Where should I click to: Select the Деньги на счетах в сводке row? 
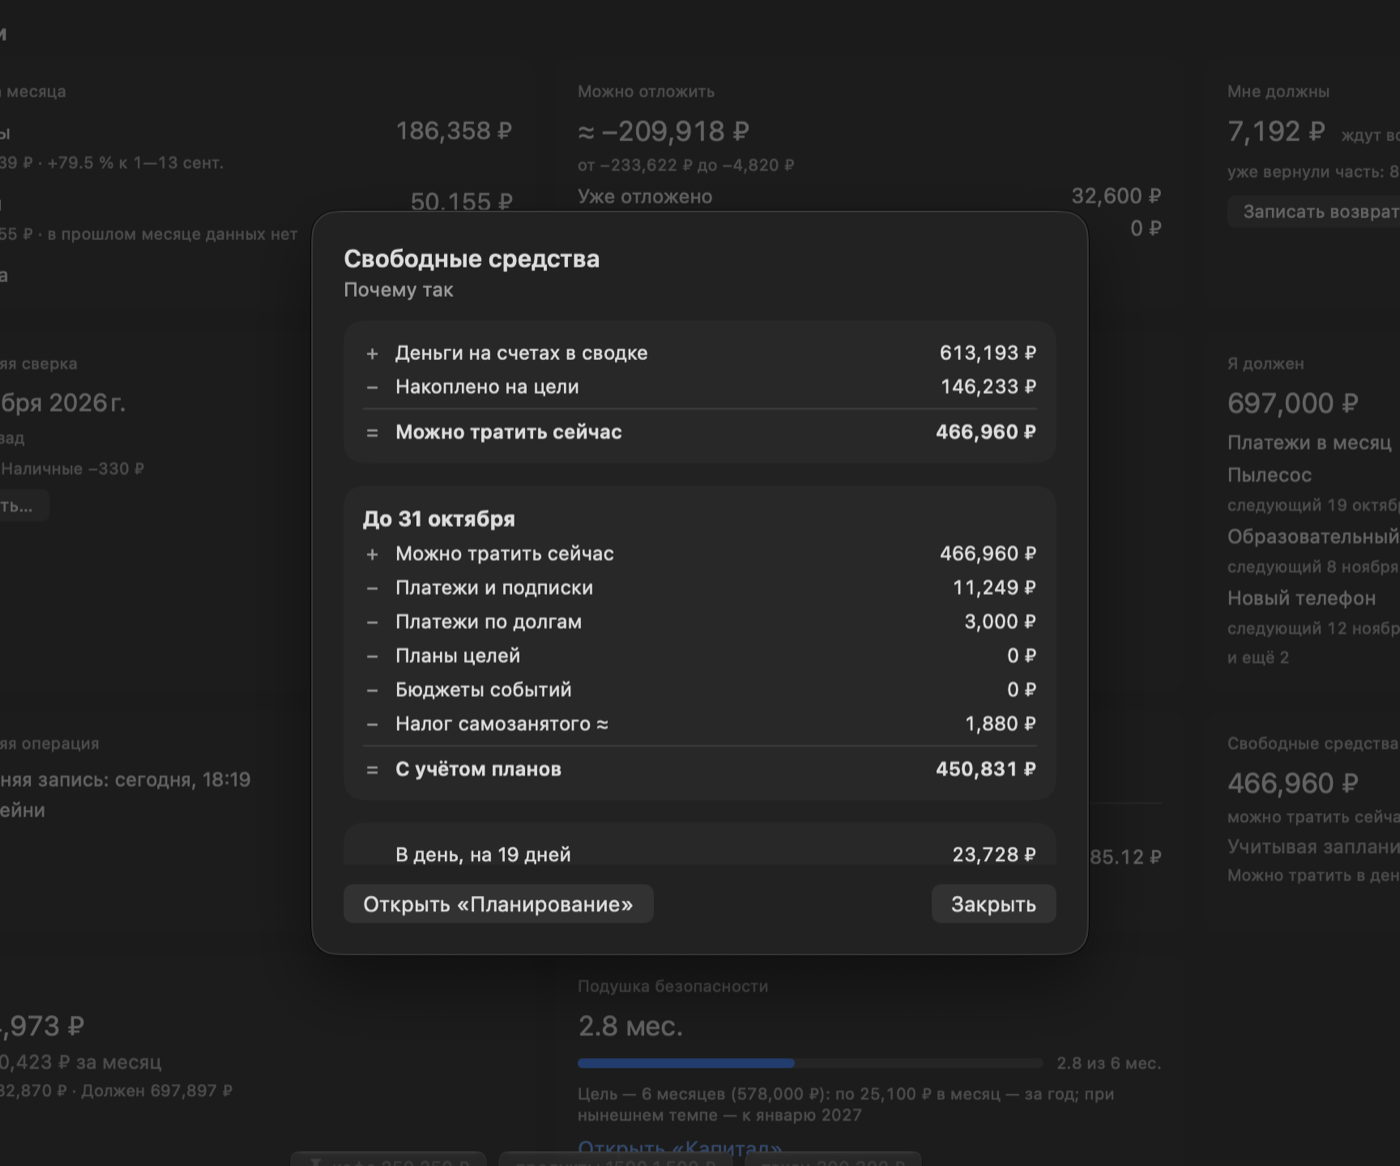pos(700,353)
